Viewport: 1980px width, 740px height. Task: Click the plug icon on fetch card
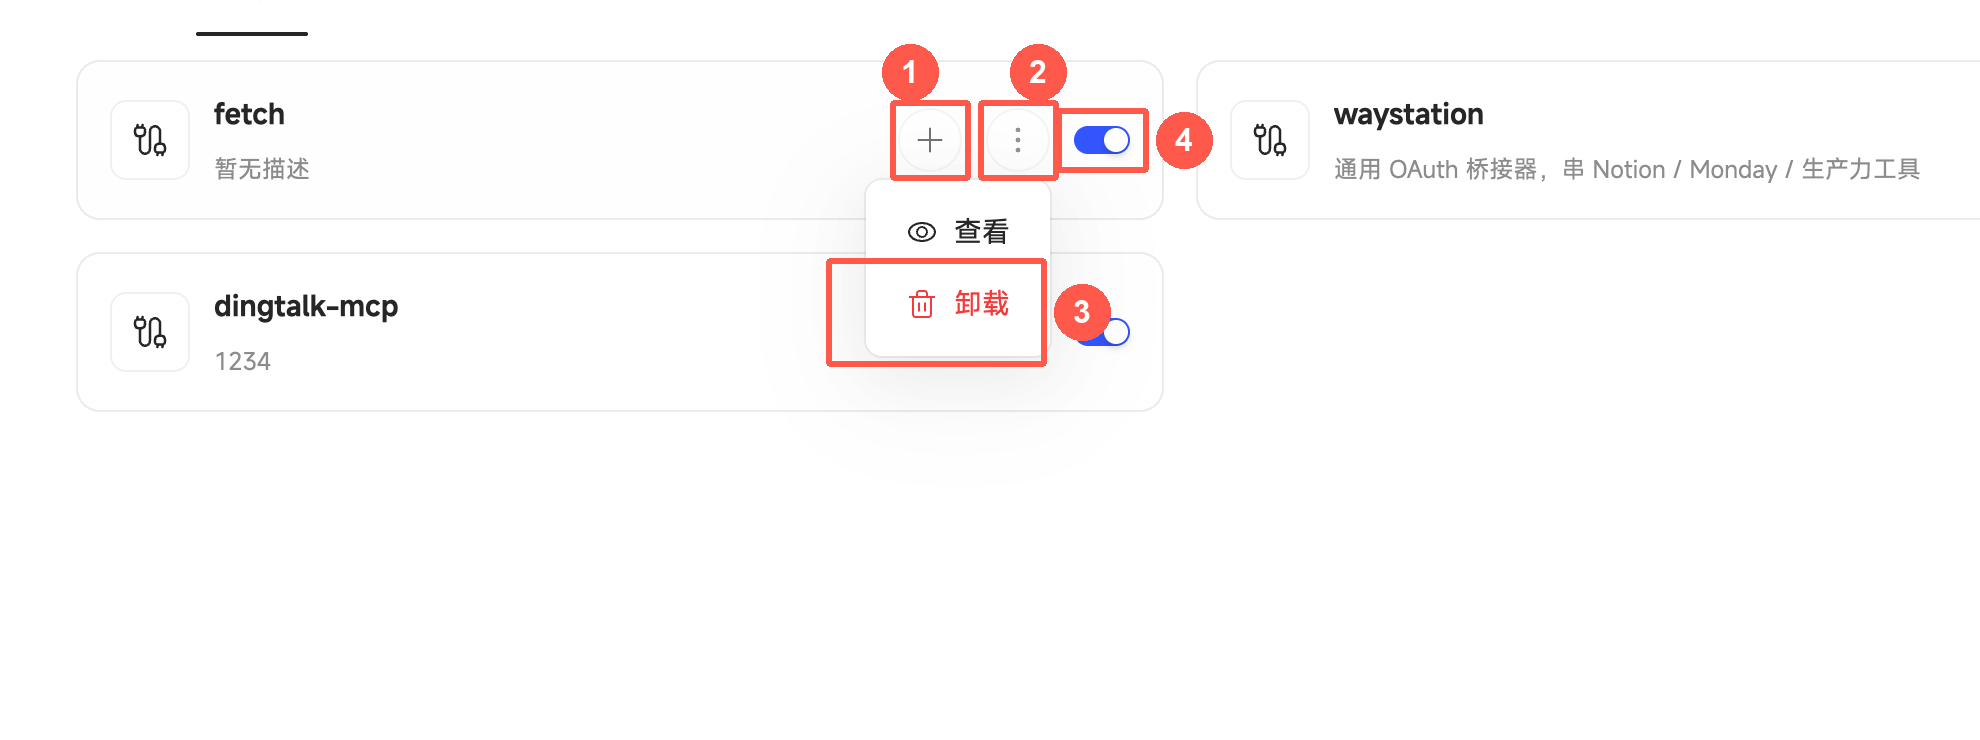click(150, 140)
